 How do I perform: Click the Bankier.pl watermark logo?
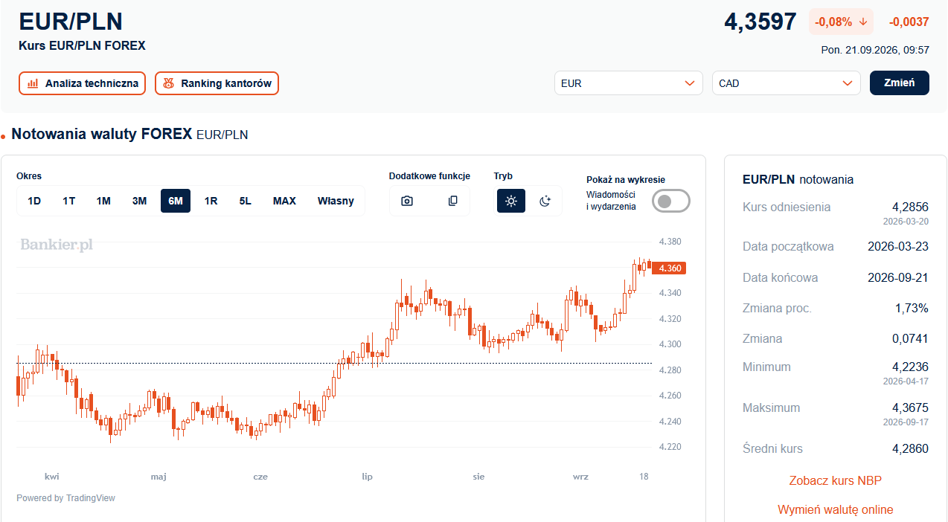pos(56,244)
